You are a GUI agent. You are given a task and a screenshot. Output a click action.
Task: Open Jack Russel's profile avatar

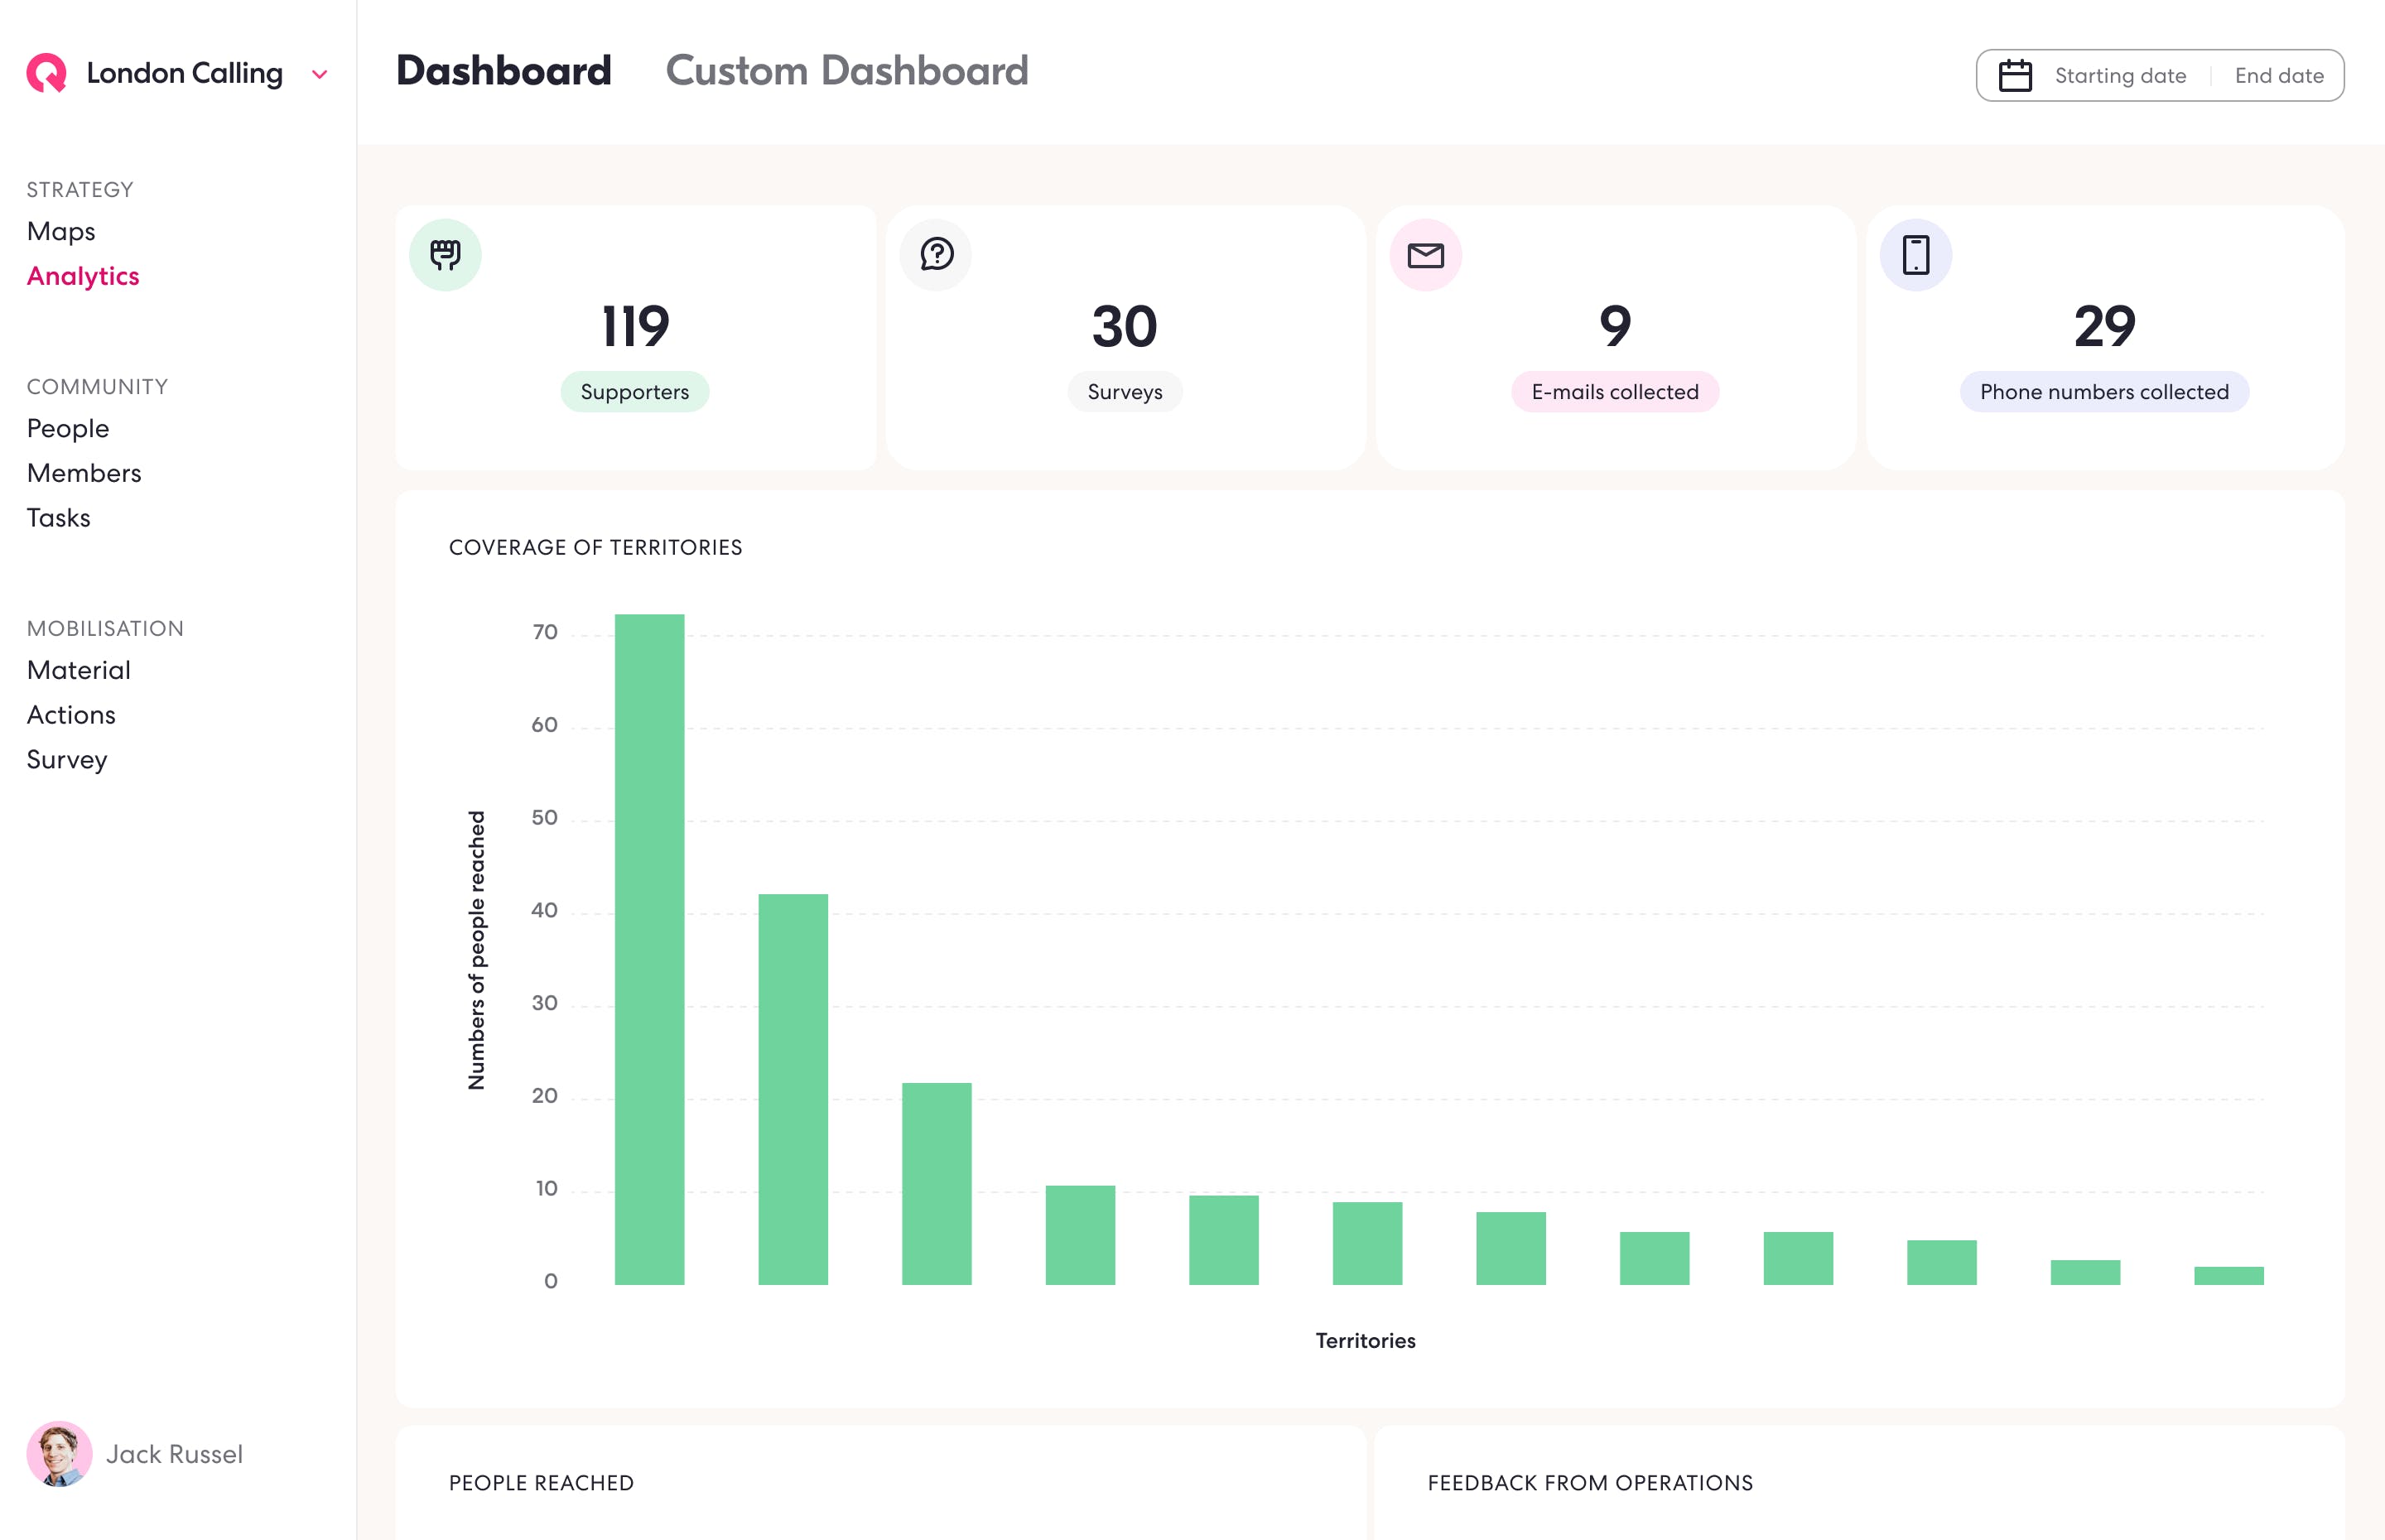[x=59, y=1453]
